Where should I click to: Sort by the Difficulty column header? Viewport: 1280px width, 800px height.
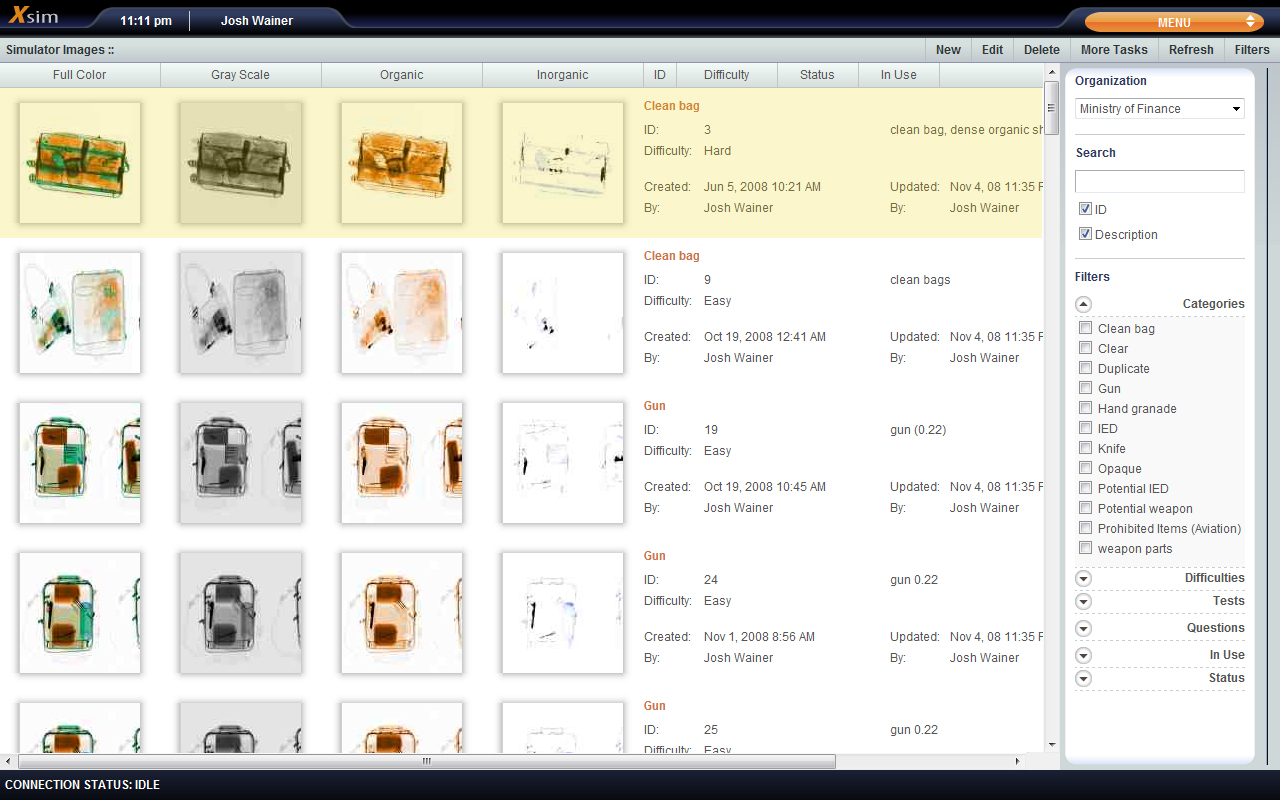point(726,75)
